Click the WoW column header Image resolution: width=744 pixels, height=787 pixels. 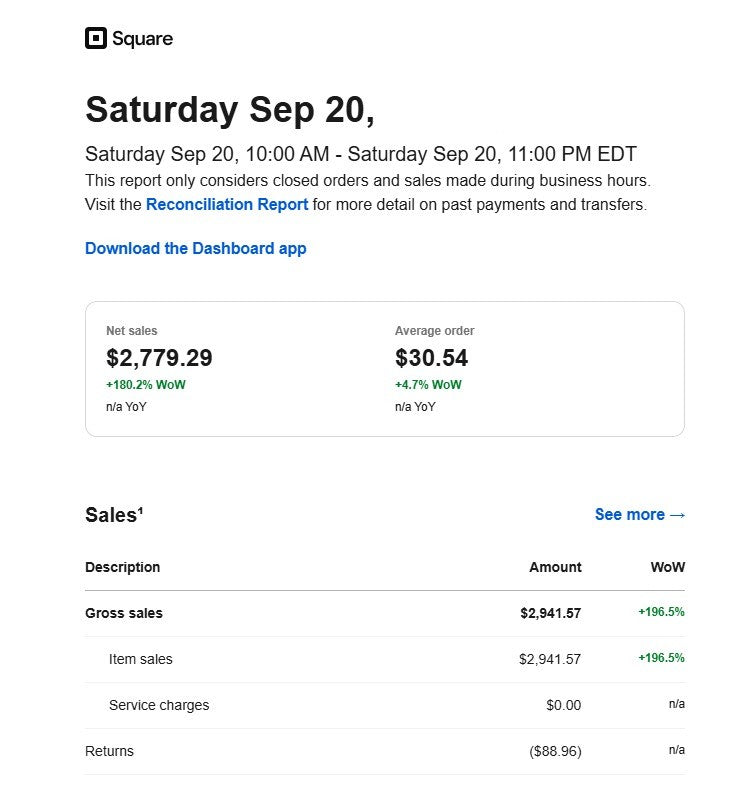click(667, 567)
